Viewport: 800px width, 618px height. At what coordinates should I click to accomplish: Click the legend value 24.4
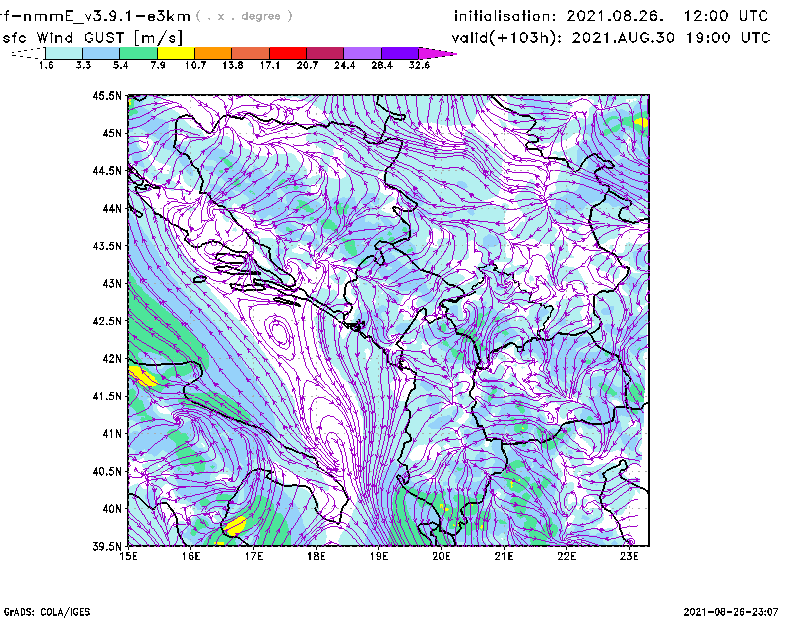pyautogui.click(x=344, y=65)
